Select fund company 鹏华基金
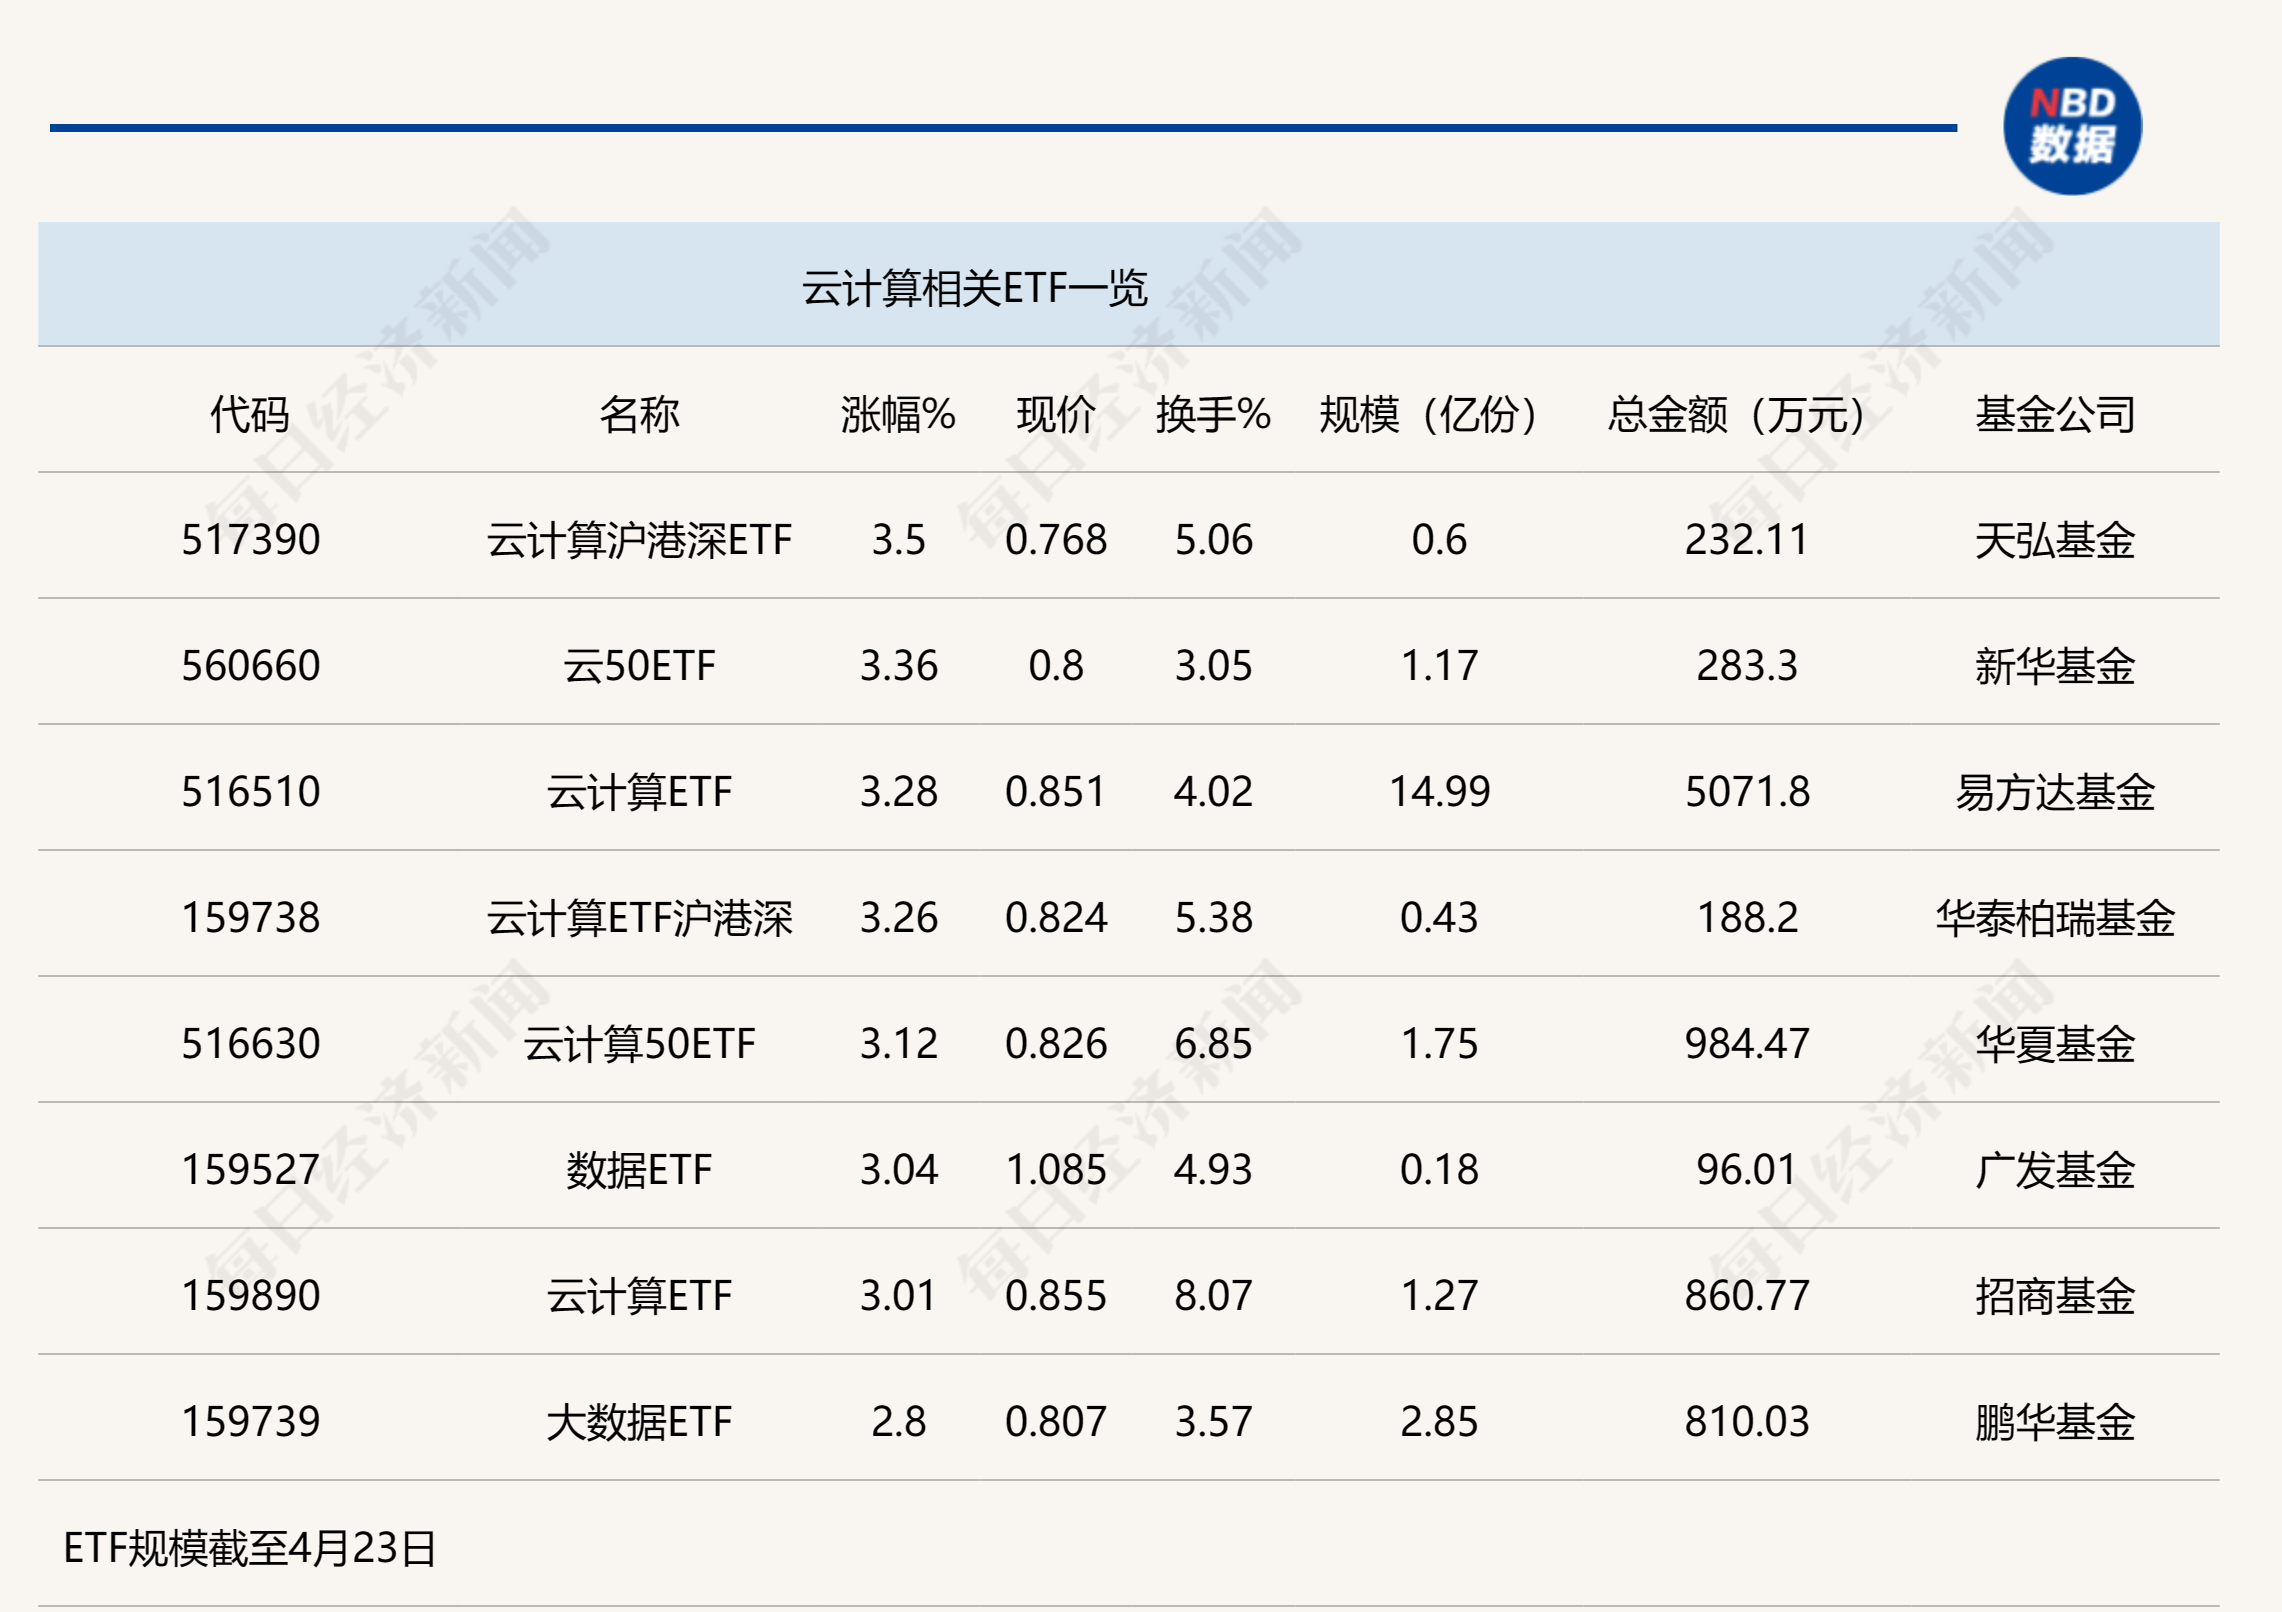 tap(2055, 1422)
